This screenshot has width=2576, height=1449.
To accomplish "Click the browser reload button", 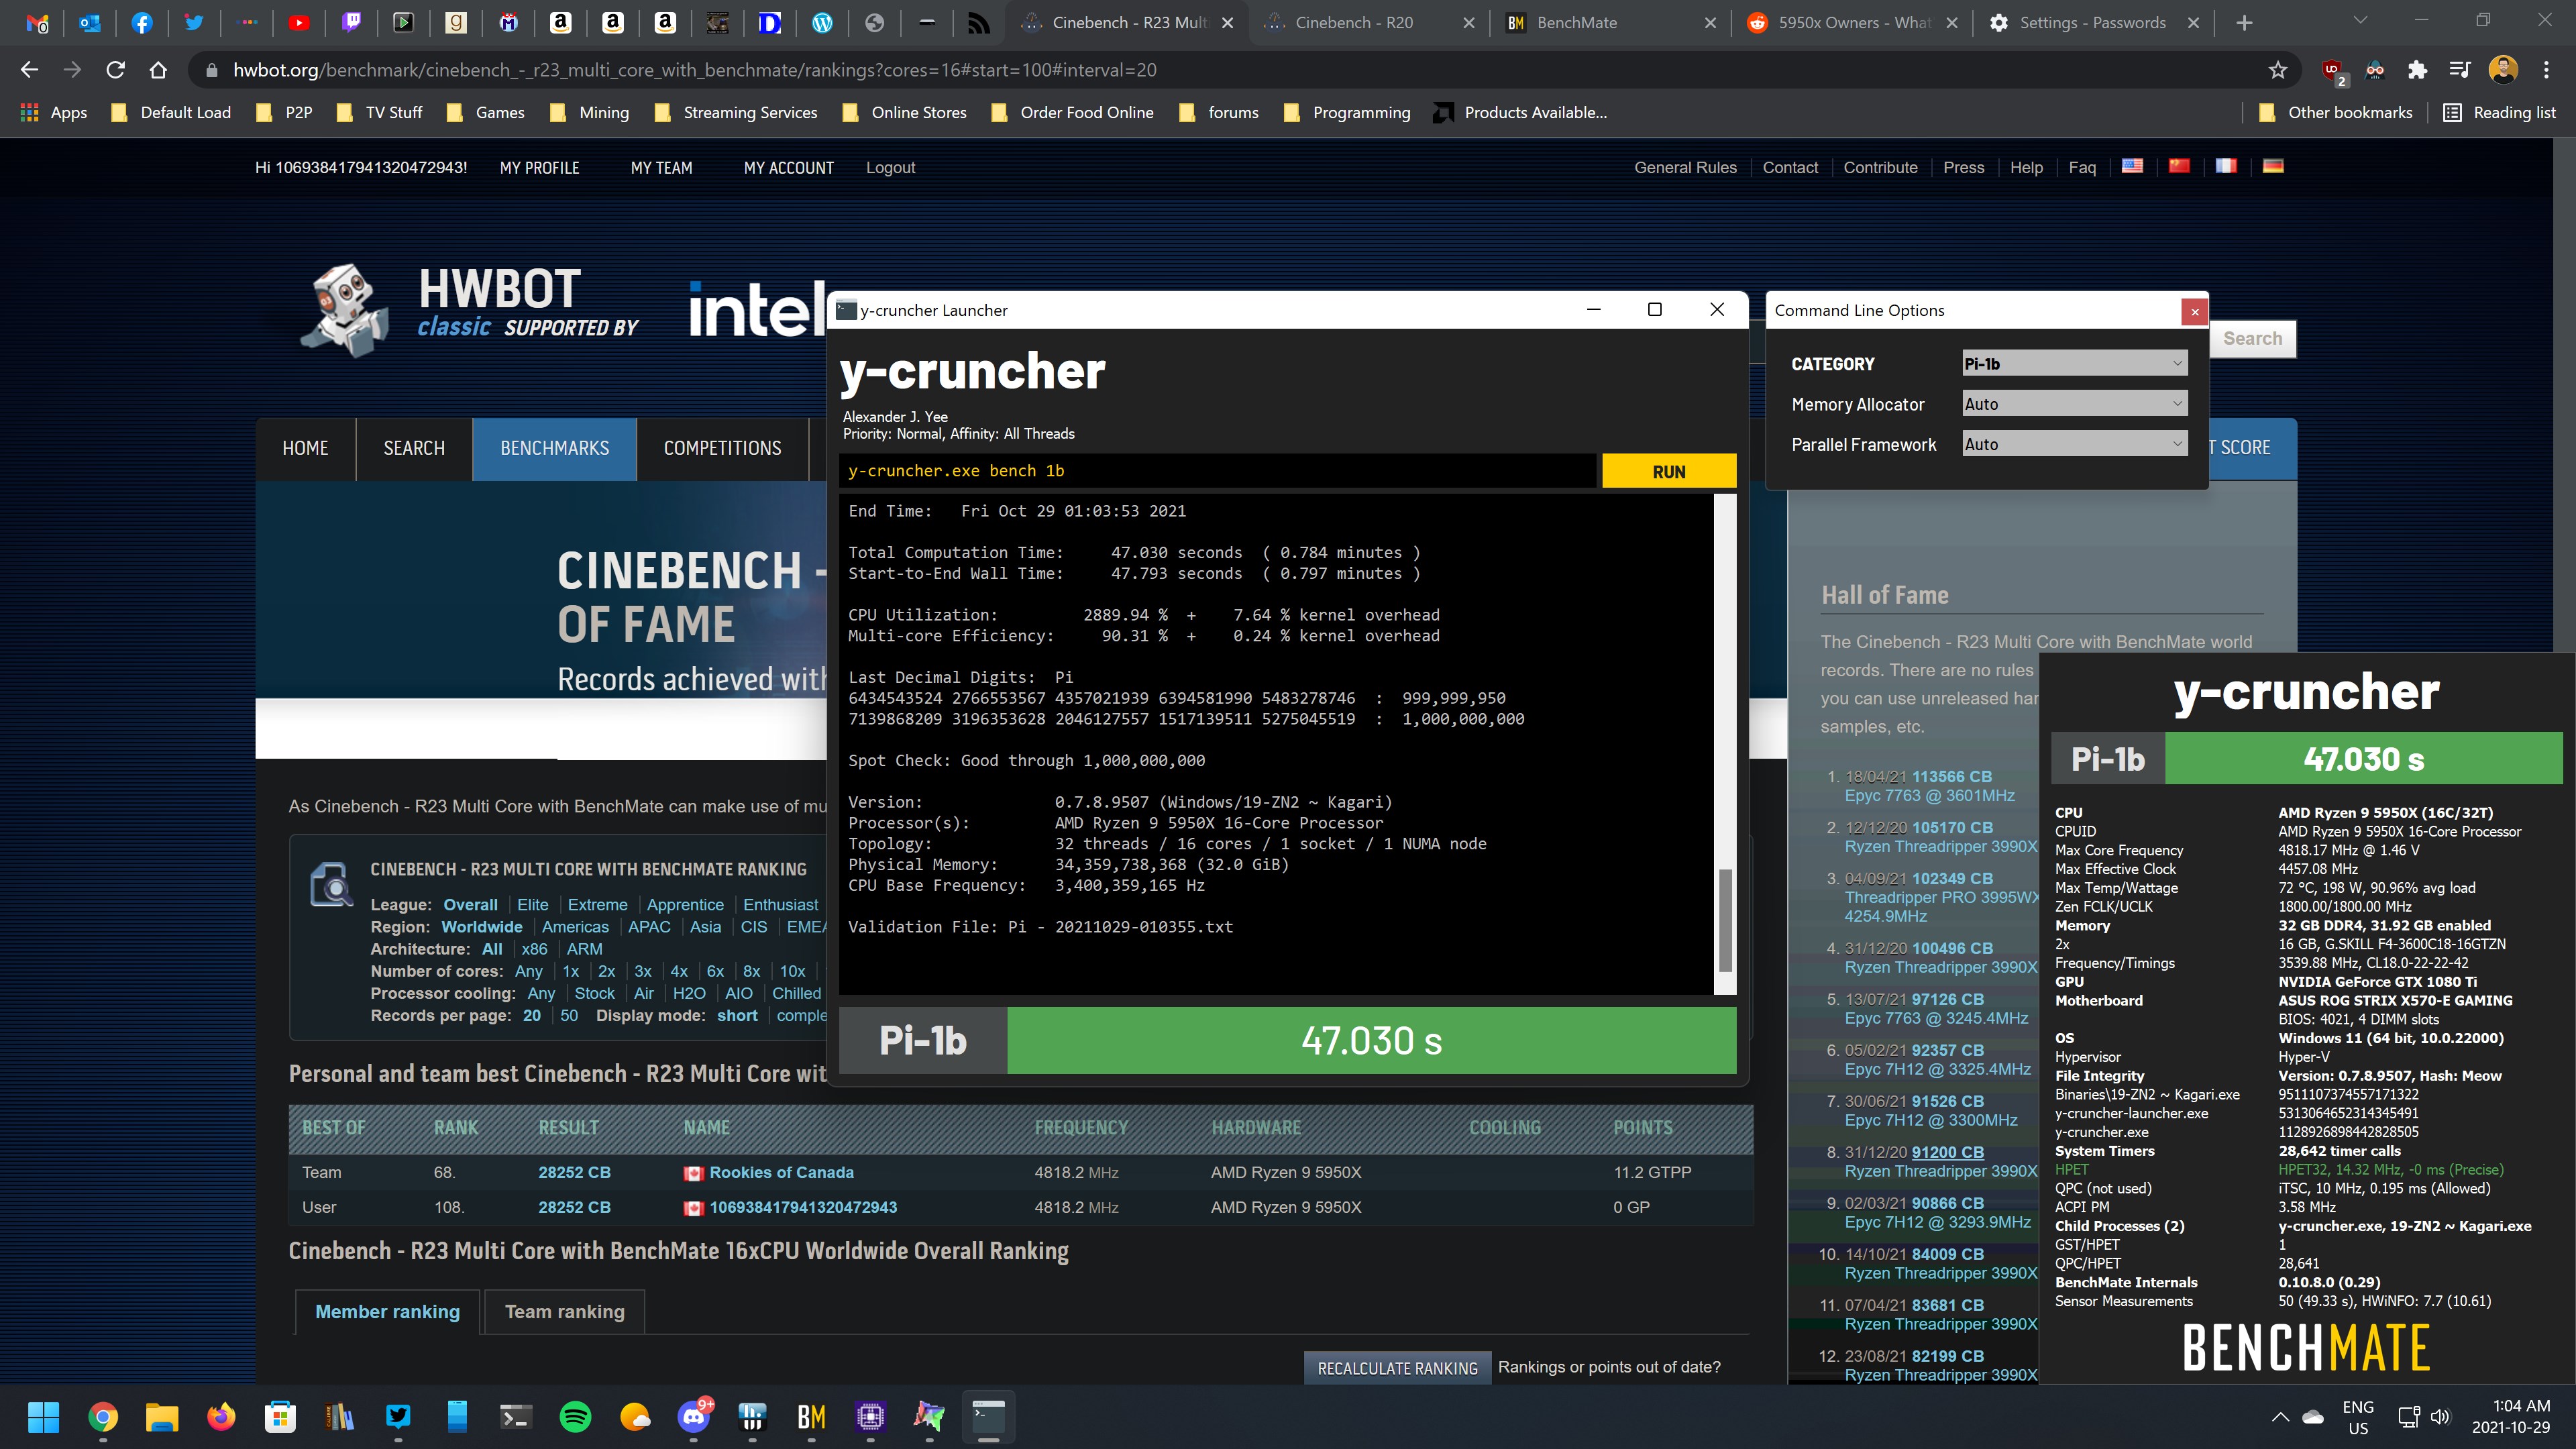I will [x=115, y=70].
